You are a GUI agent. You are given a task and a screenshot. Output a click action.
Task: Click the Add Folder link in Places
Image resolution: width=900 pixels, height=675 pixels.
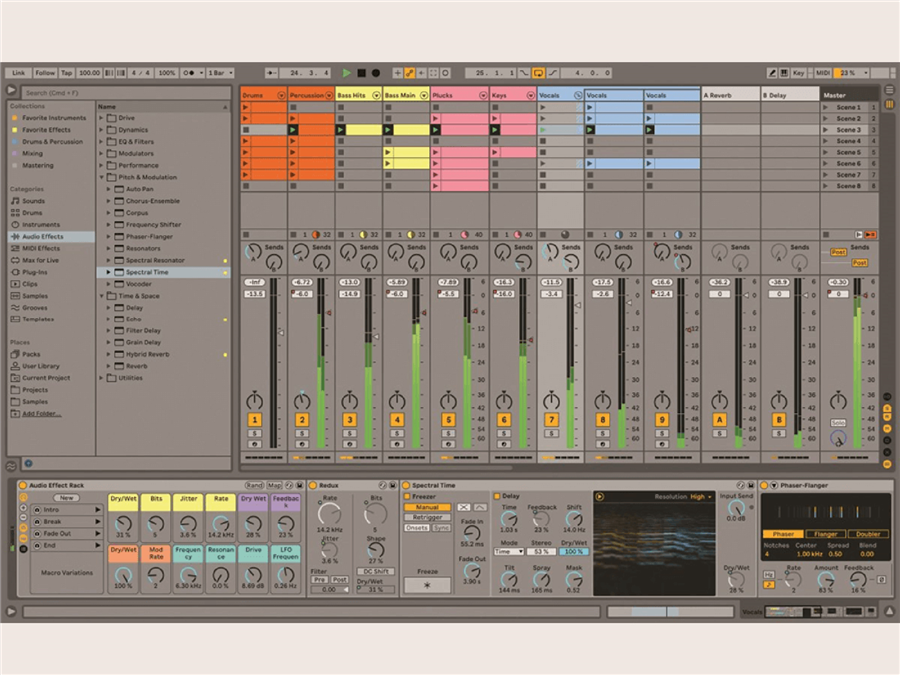(x=42, y=413)
